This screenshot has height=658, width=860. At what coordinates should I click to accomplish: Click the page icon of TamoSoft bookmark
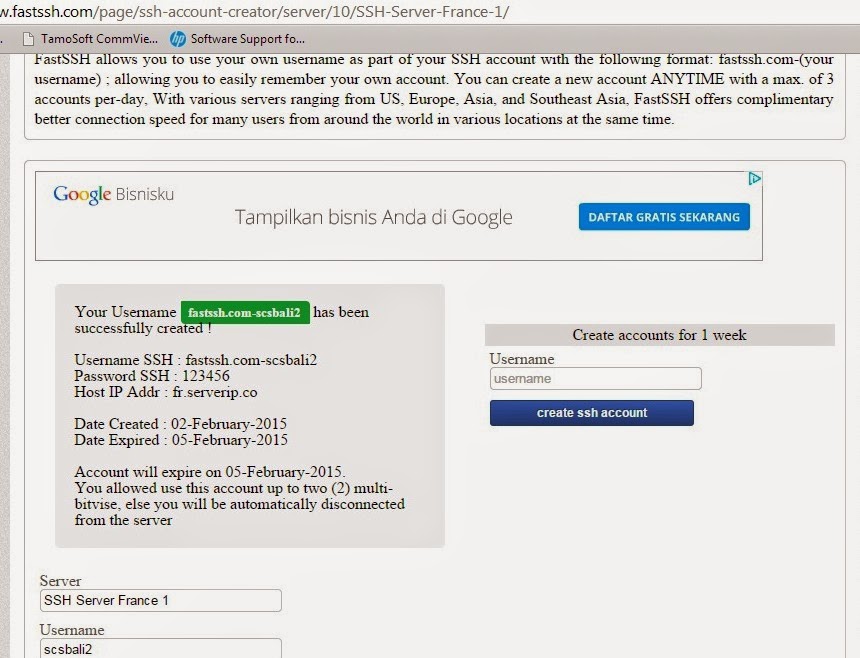click(x=28, y=39)
